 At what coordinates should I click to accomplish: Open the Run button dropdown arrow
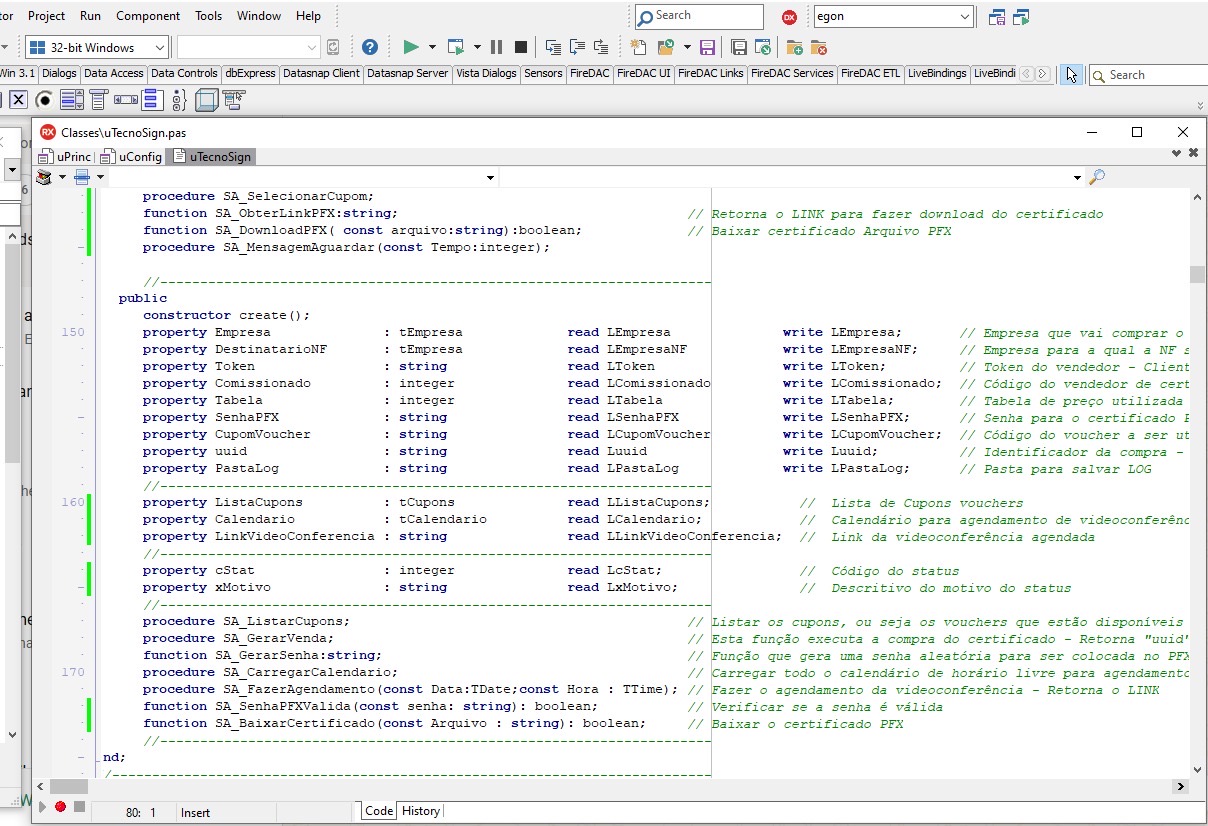coord(432,47)
